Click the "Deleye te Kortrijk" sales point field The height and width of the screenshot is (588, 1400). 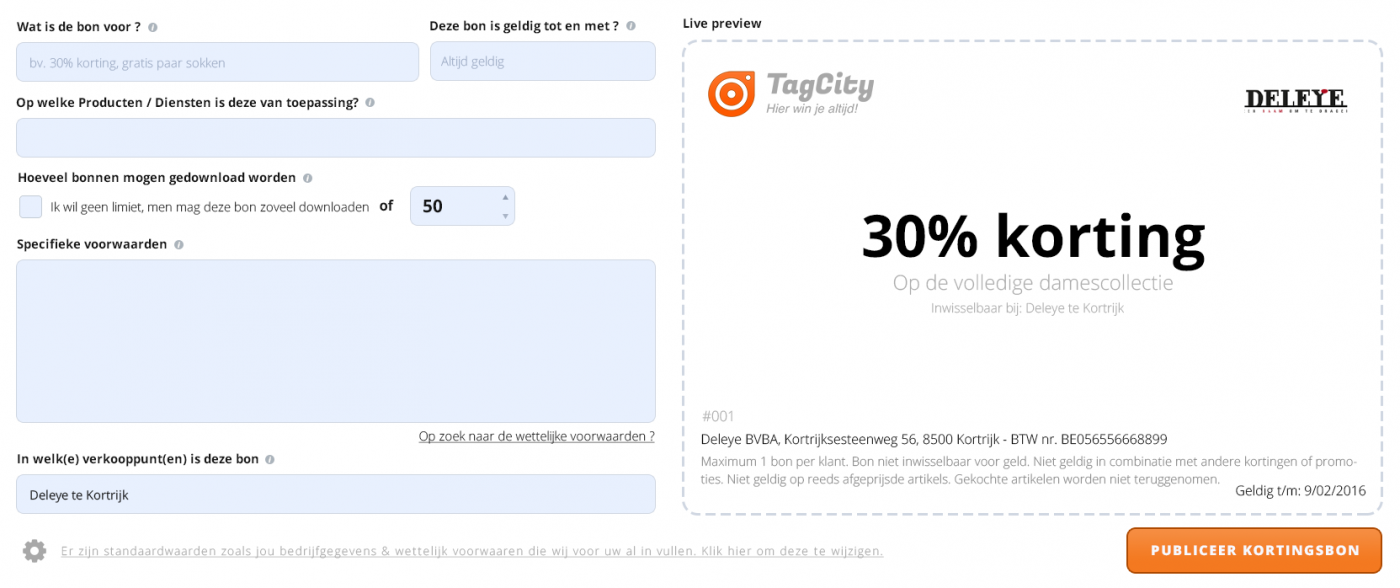coord(335,495)
